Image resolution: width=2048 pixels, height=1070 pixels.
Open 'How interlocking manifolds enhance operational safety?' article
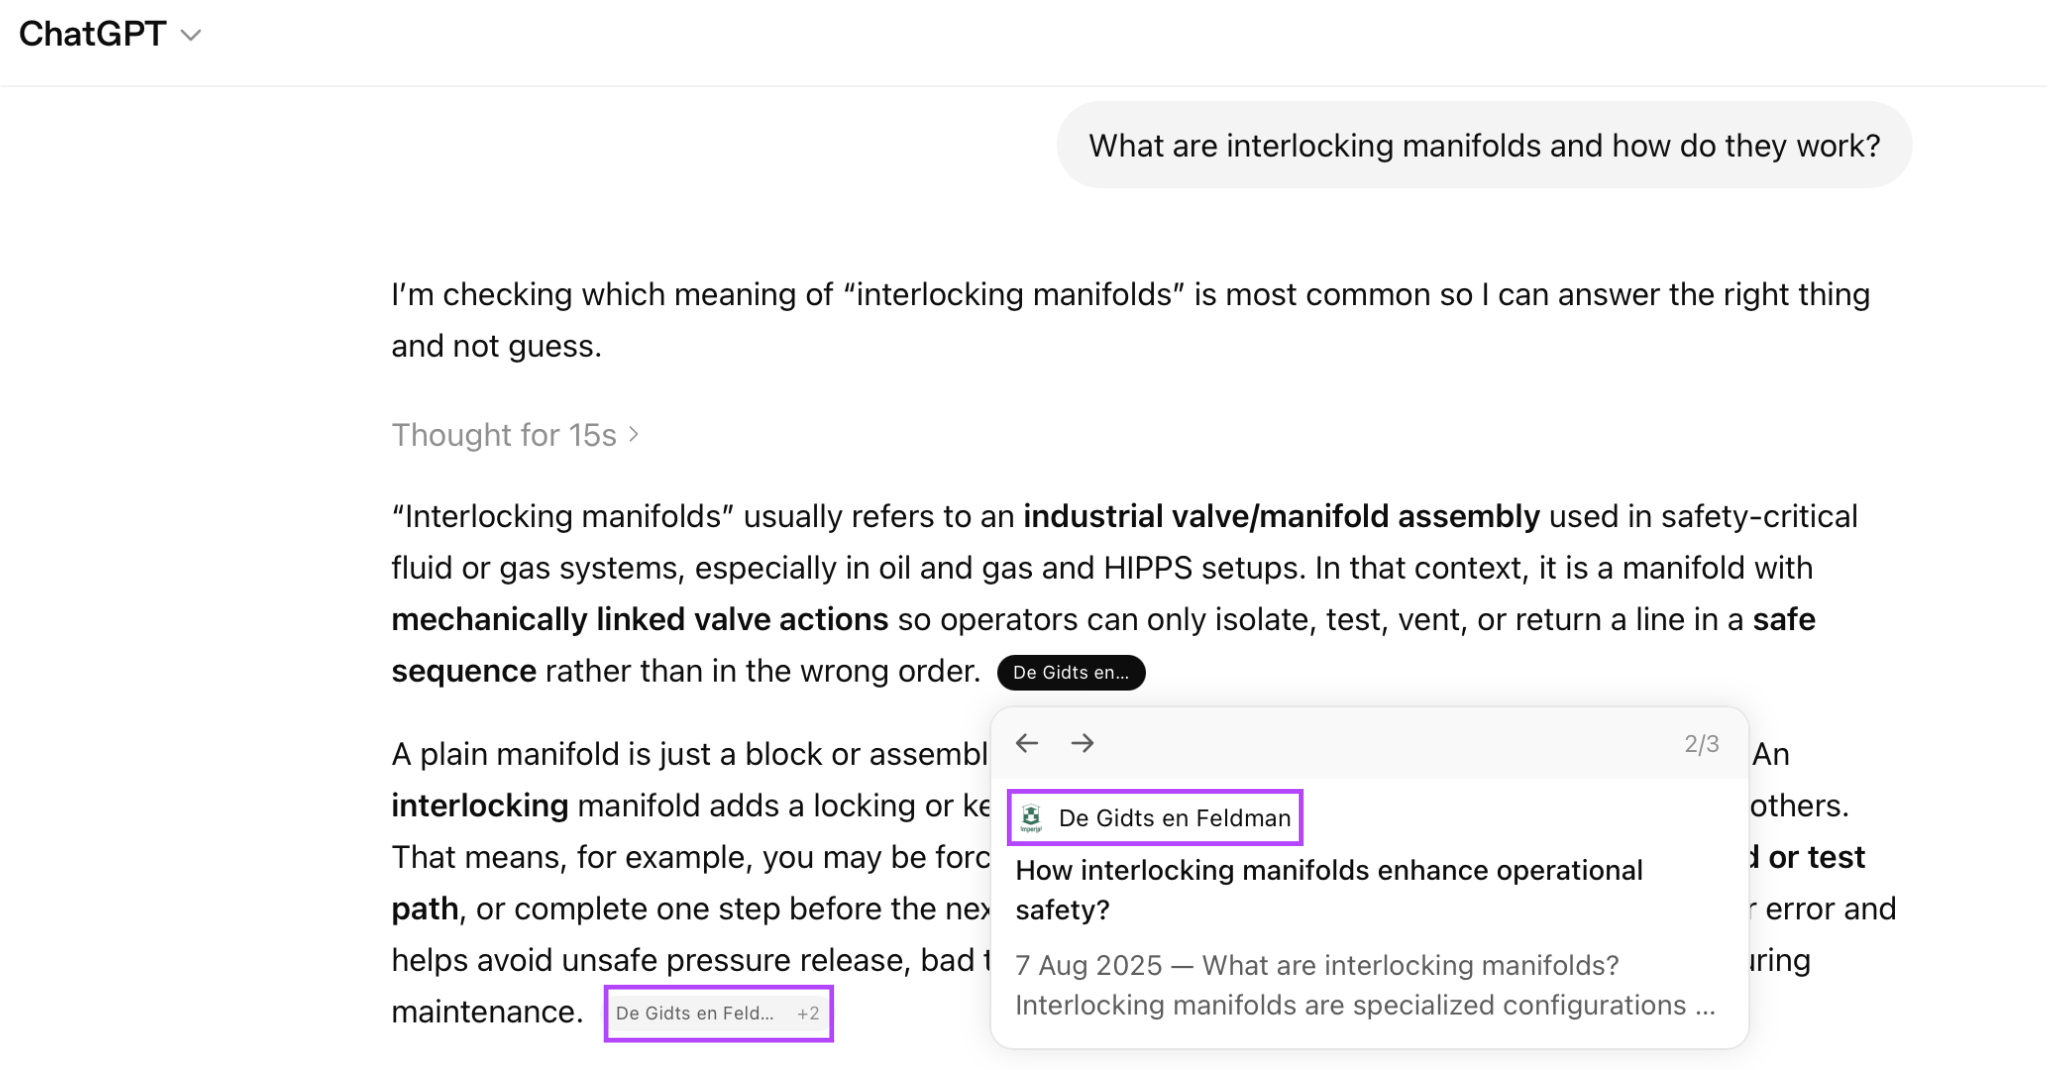tap(1329, 890)
